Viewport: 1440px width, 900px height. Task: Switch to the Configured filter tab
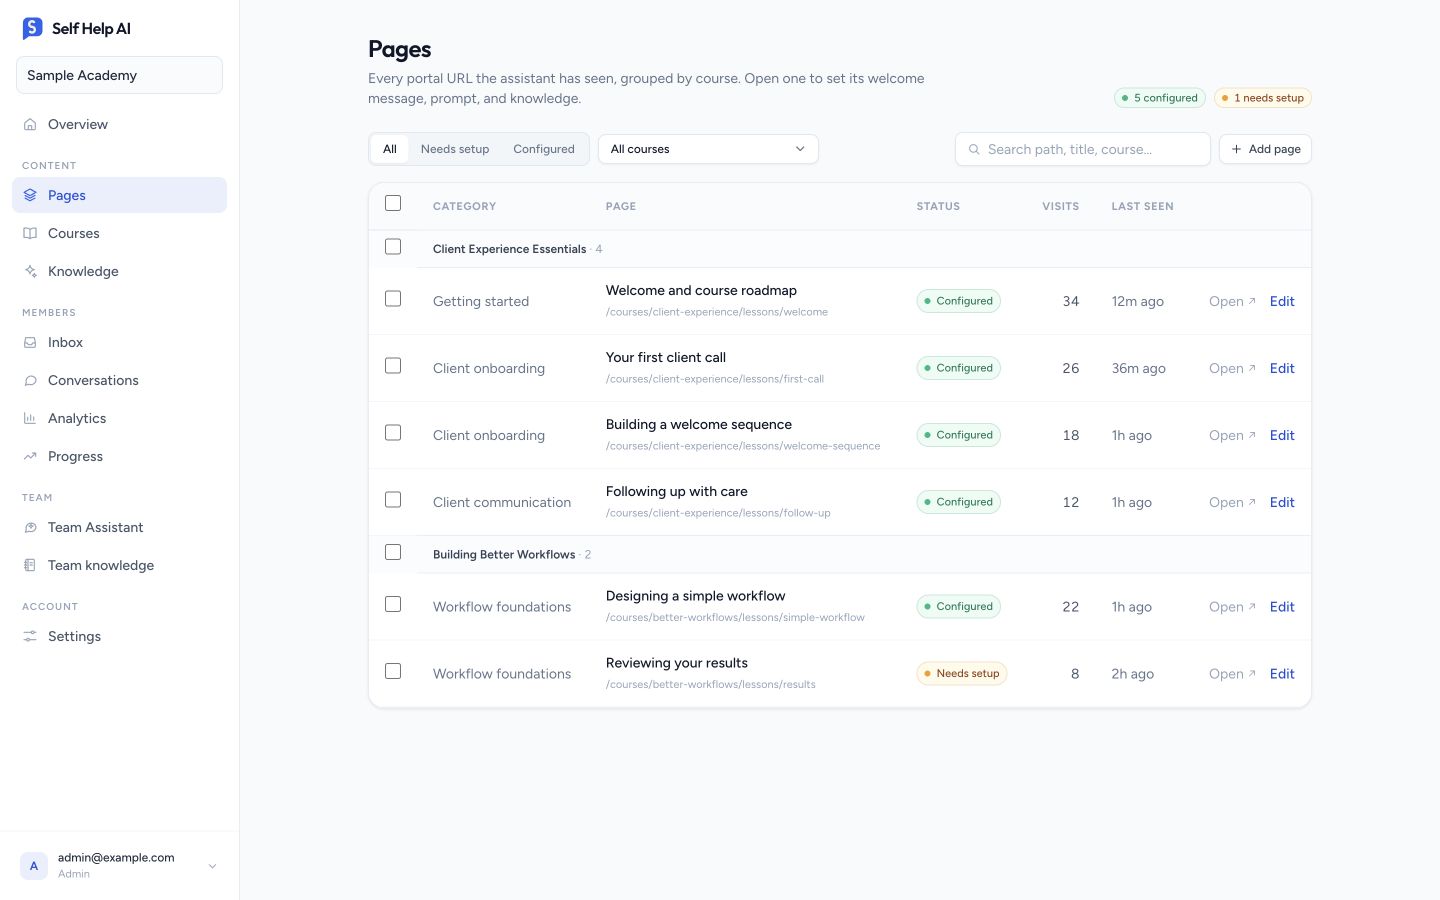(544, 150)
